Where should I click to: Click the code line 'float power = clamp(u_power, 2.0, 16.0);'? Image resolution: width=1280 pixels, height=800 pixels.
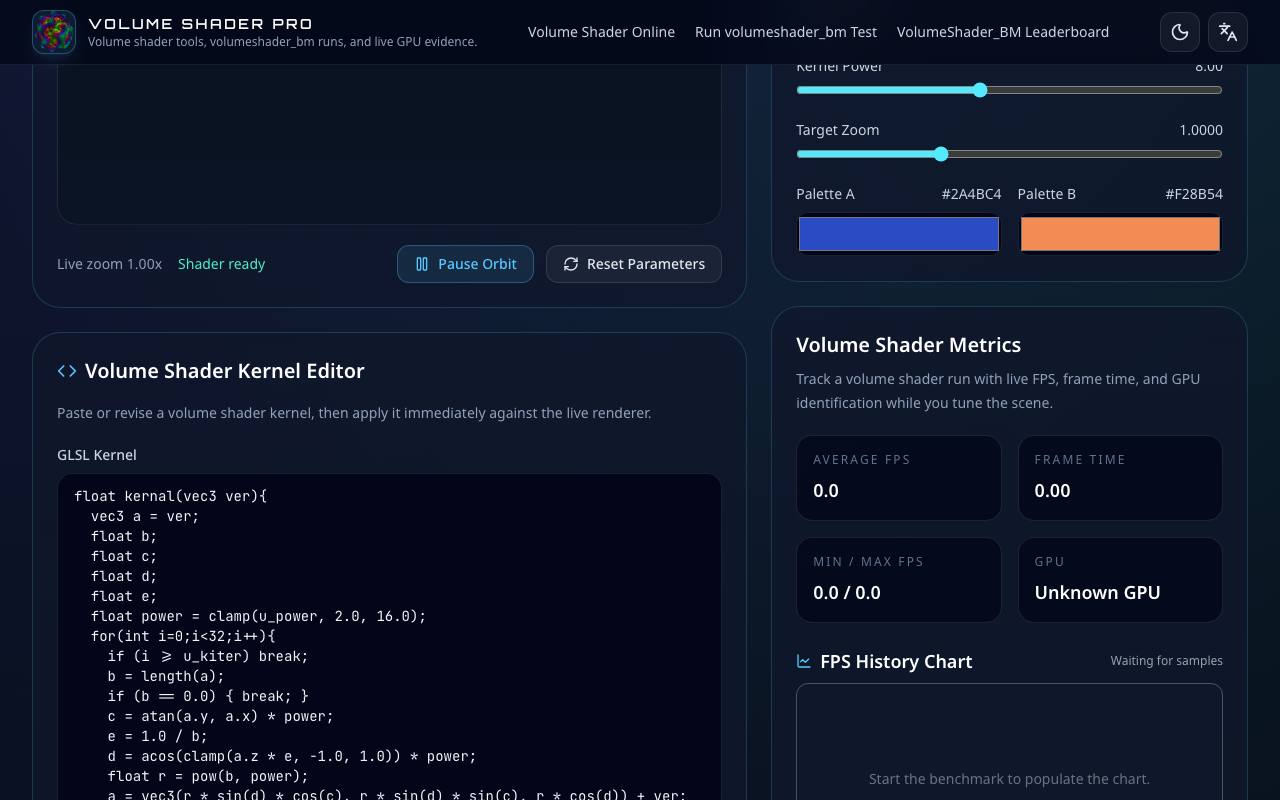[x=258, y=616]
